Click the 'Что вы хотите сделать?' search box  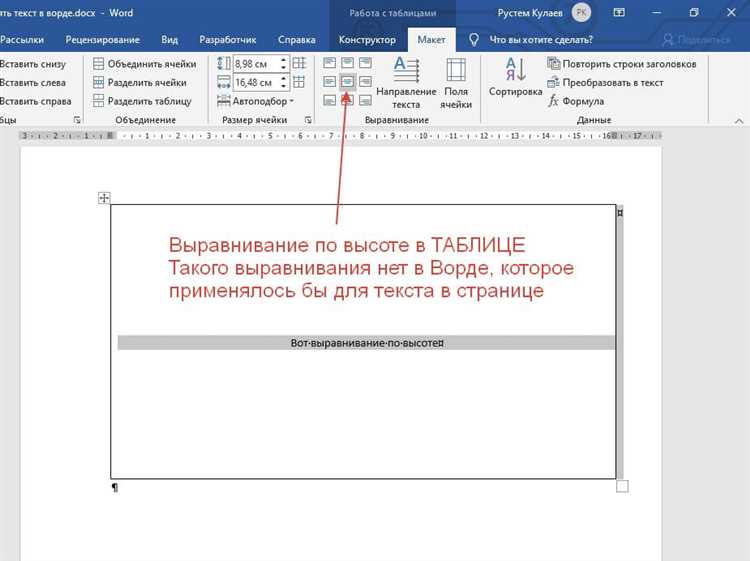(x=541, y=40)
